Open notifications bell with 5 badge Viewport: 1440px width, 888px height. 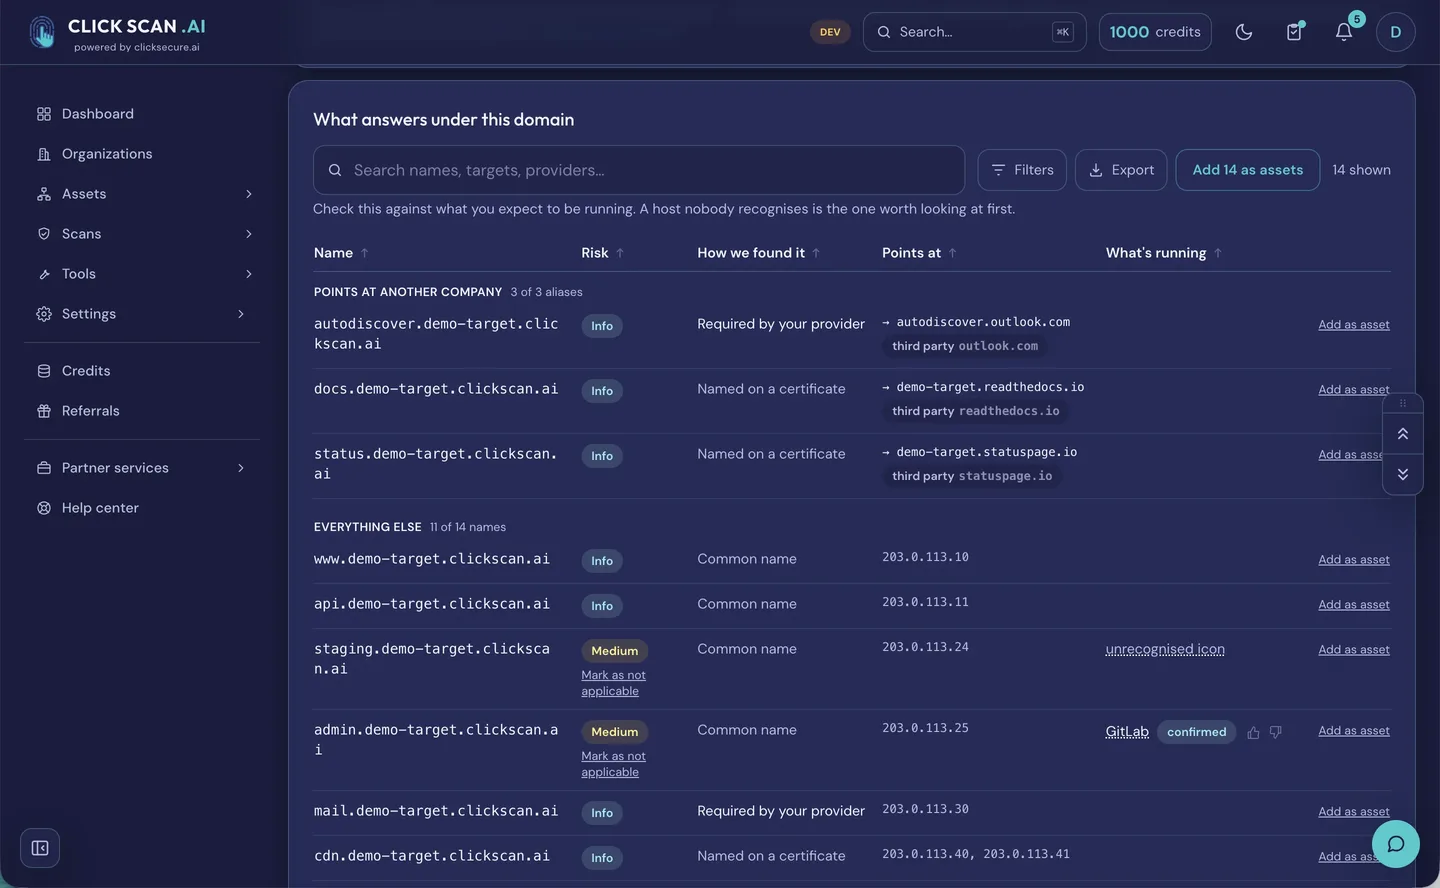tap(1344, 32)
